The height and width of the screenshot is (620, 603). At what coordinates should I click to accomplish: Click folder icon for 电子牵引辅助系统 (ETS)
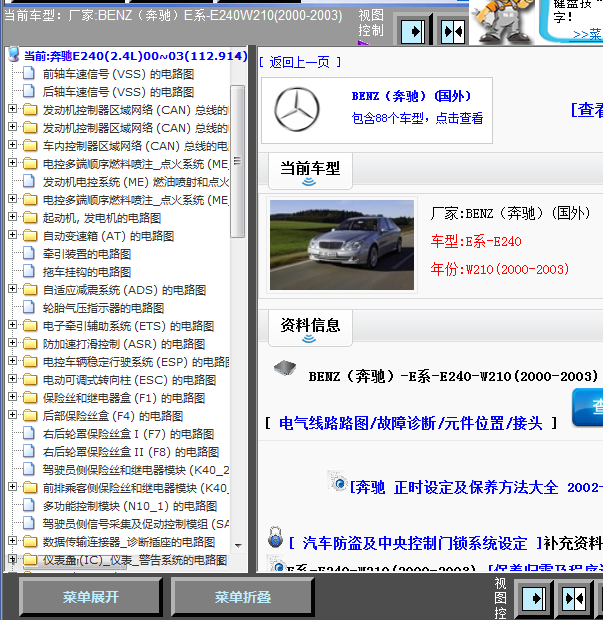click(30, 325)
